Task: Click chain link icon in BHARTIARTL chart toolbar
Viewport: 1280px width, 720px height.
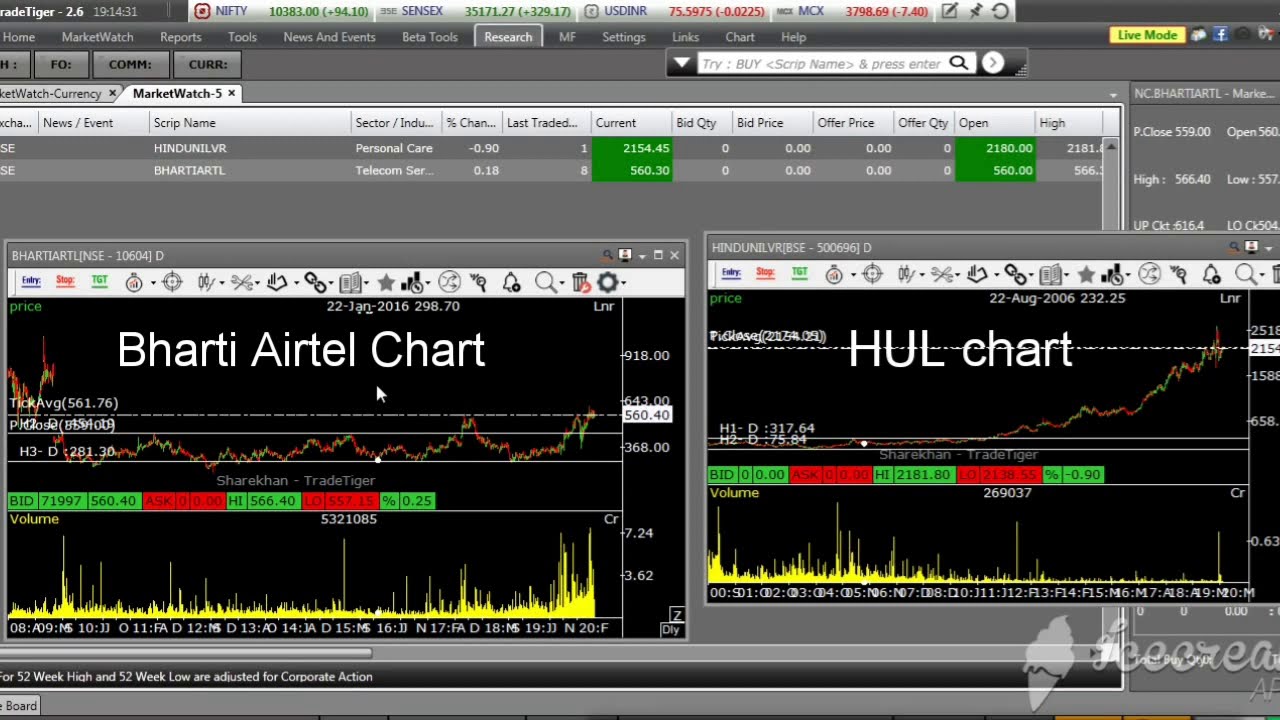Action: 314,283
